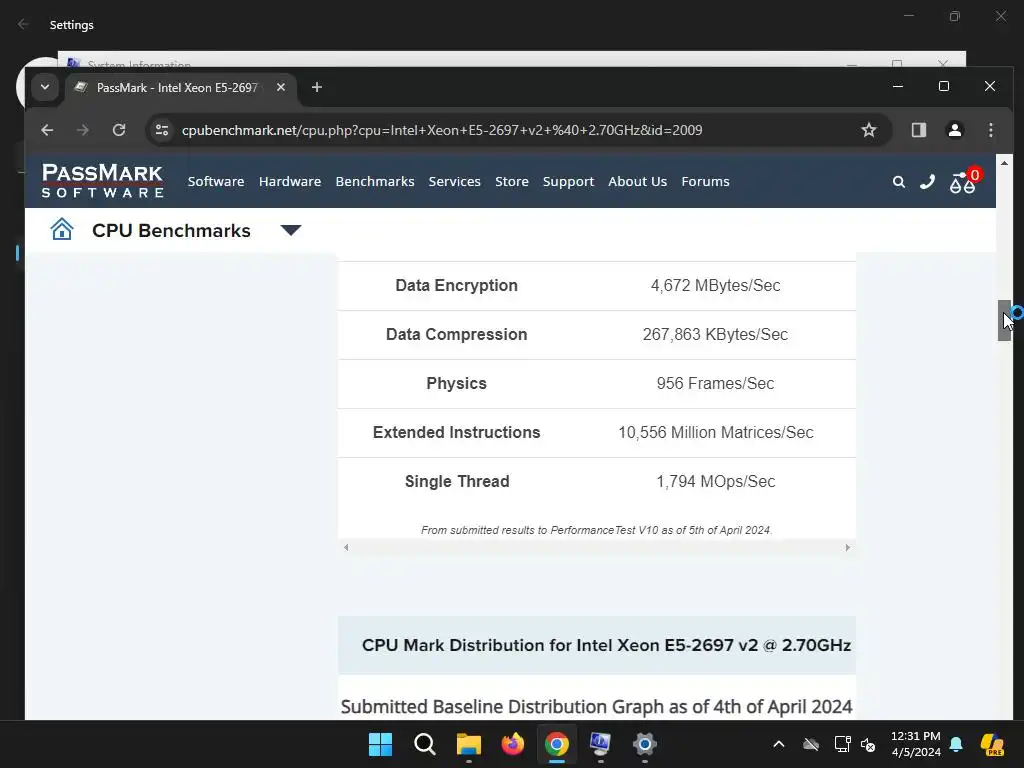Click the Chrome forward arrow
1024x768 pixels.
82,130
